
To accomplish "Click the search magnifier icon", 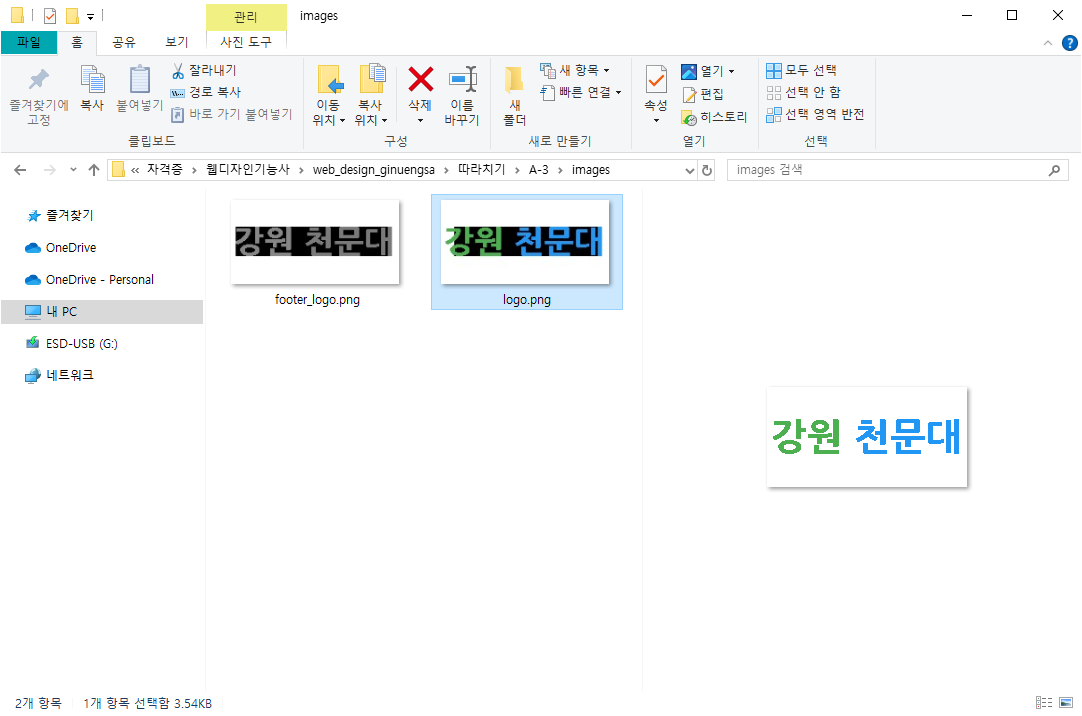I will (1054, 170).
